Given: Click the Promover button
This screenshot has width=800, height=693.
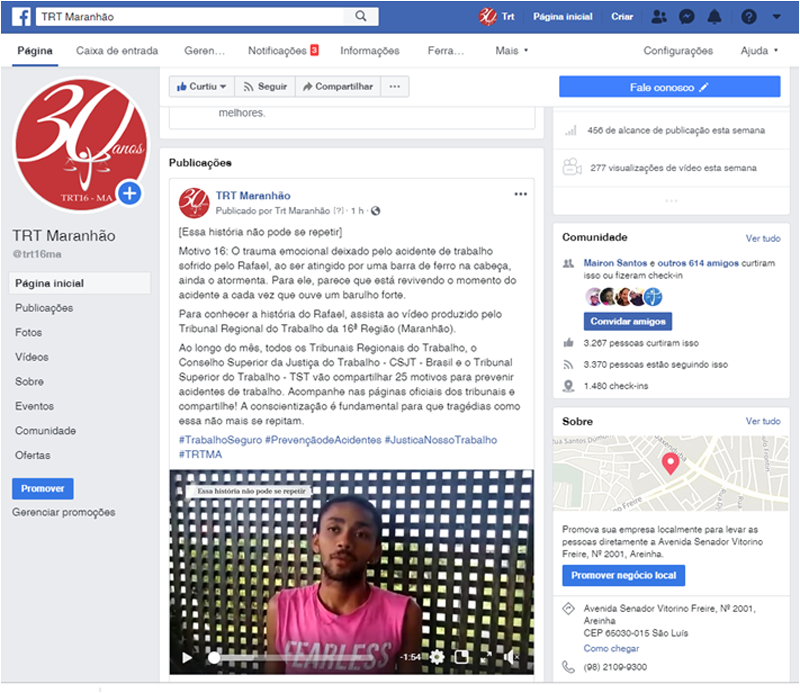Looking at the screenshot, I should pyautogui.click(x=43, y=488).
